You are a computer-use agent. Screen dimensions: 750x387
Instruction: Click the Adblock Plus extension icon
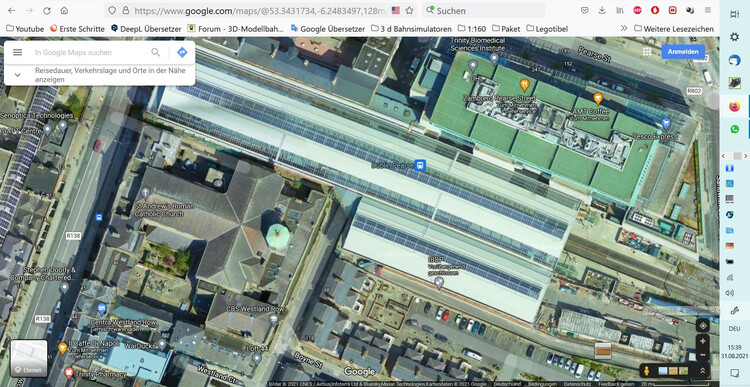(x=637, y=10)
